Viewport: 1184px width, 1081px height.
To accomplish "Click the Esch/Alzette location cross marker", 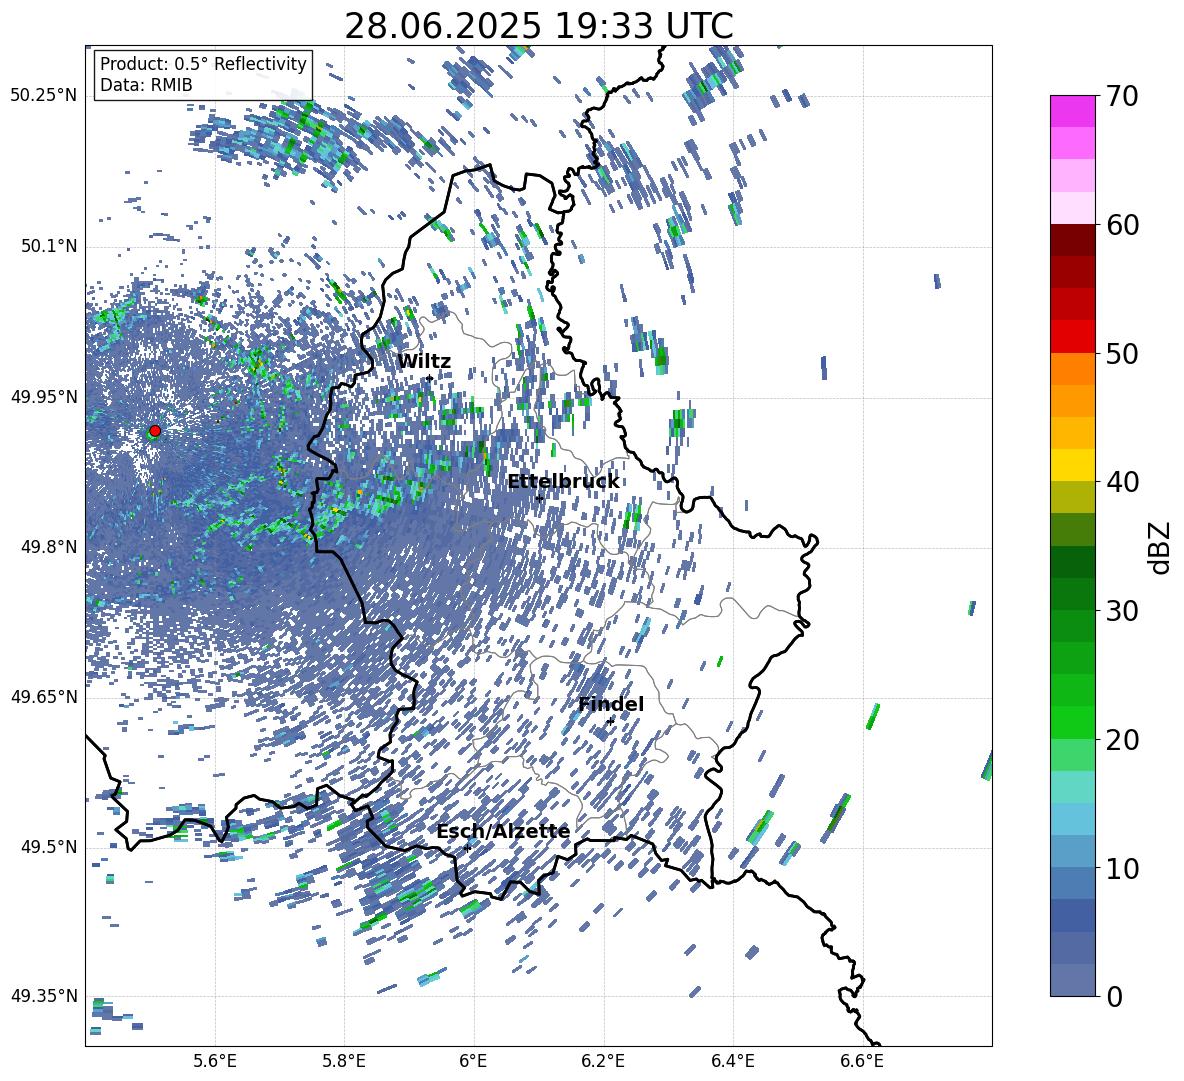I will (467, 848).
